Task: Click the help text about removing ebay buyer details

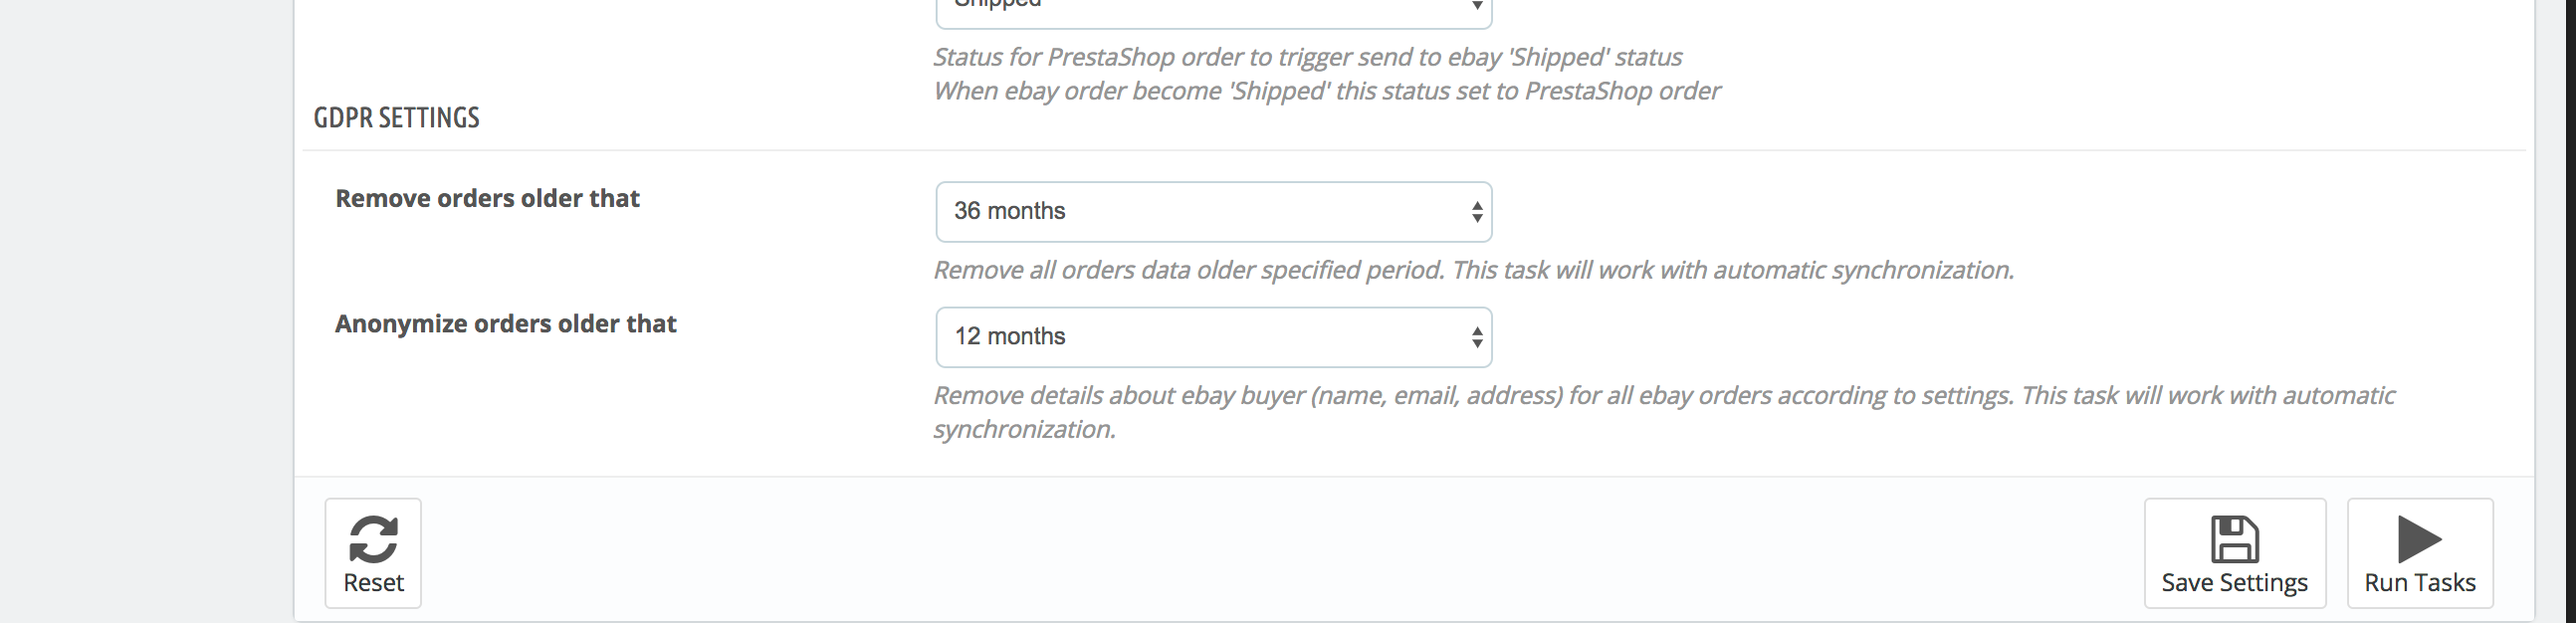Action: pyautogui.click(x=1663, y=412)
